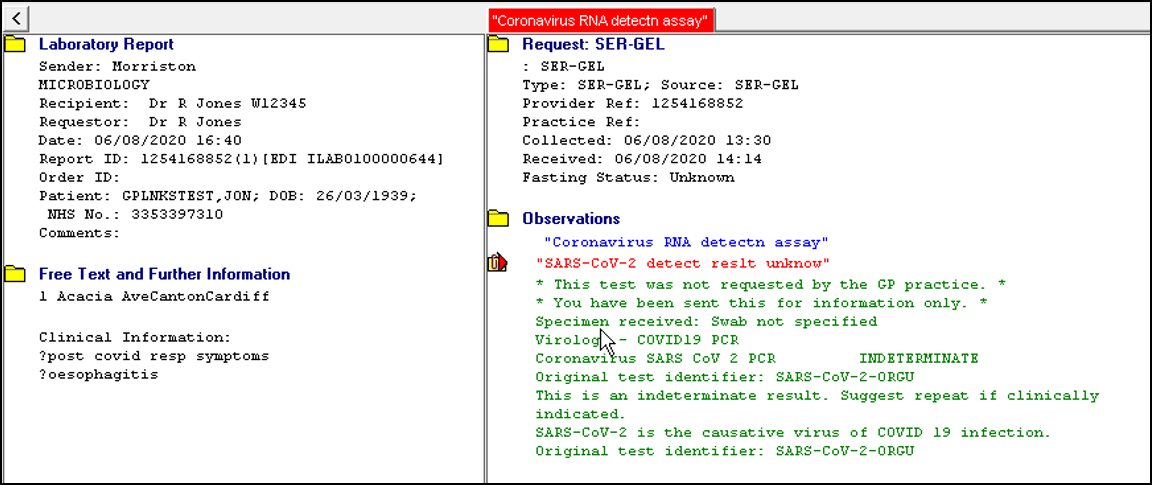The width and height of the screenshot is (1152, 485).
Task: Click the Date: 06/08/2020 16:40 line
Action: (140, 140)
